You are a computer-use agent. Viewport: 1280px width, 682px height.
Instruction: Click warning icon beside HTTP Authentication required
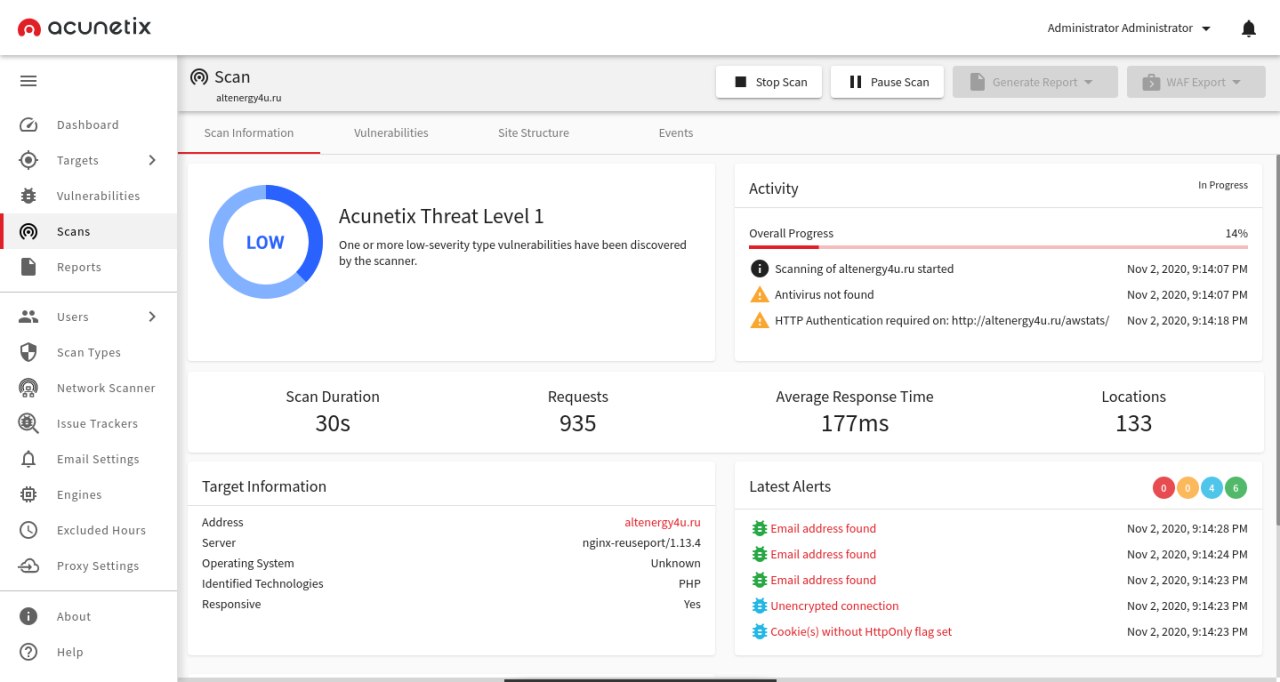tap(759, 321)
